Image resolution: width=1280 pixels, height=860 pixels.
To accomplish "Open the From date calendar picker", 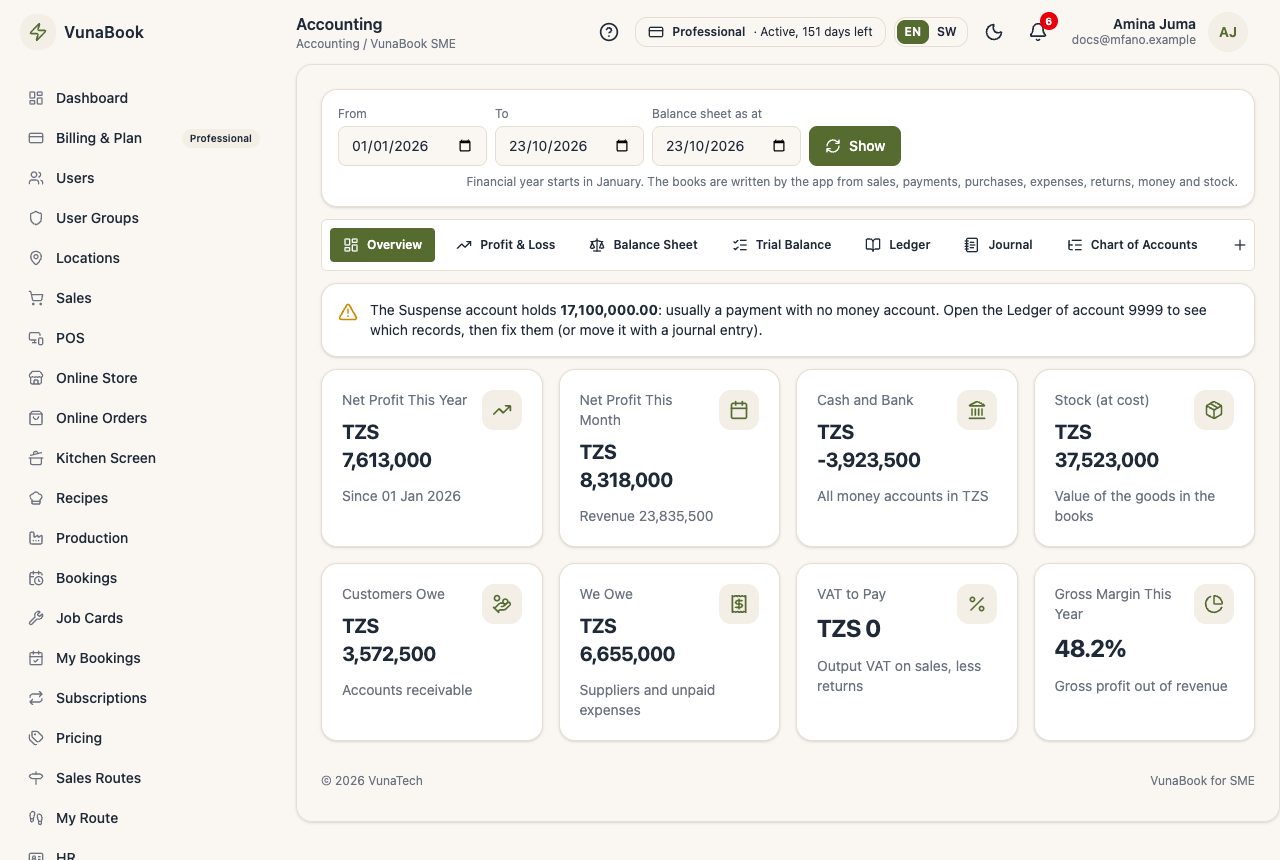I will (465, 146).
